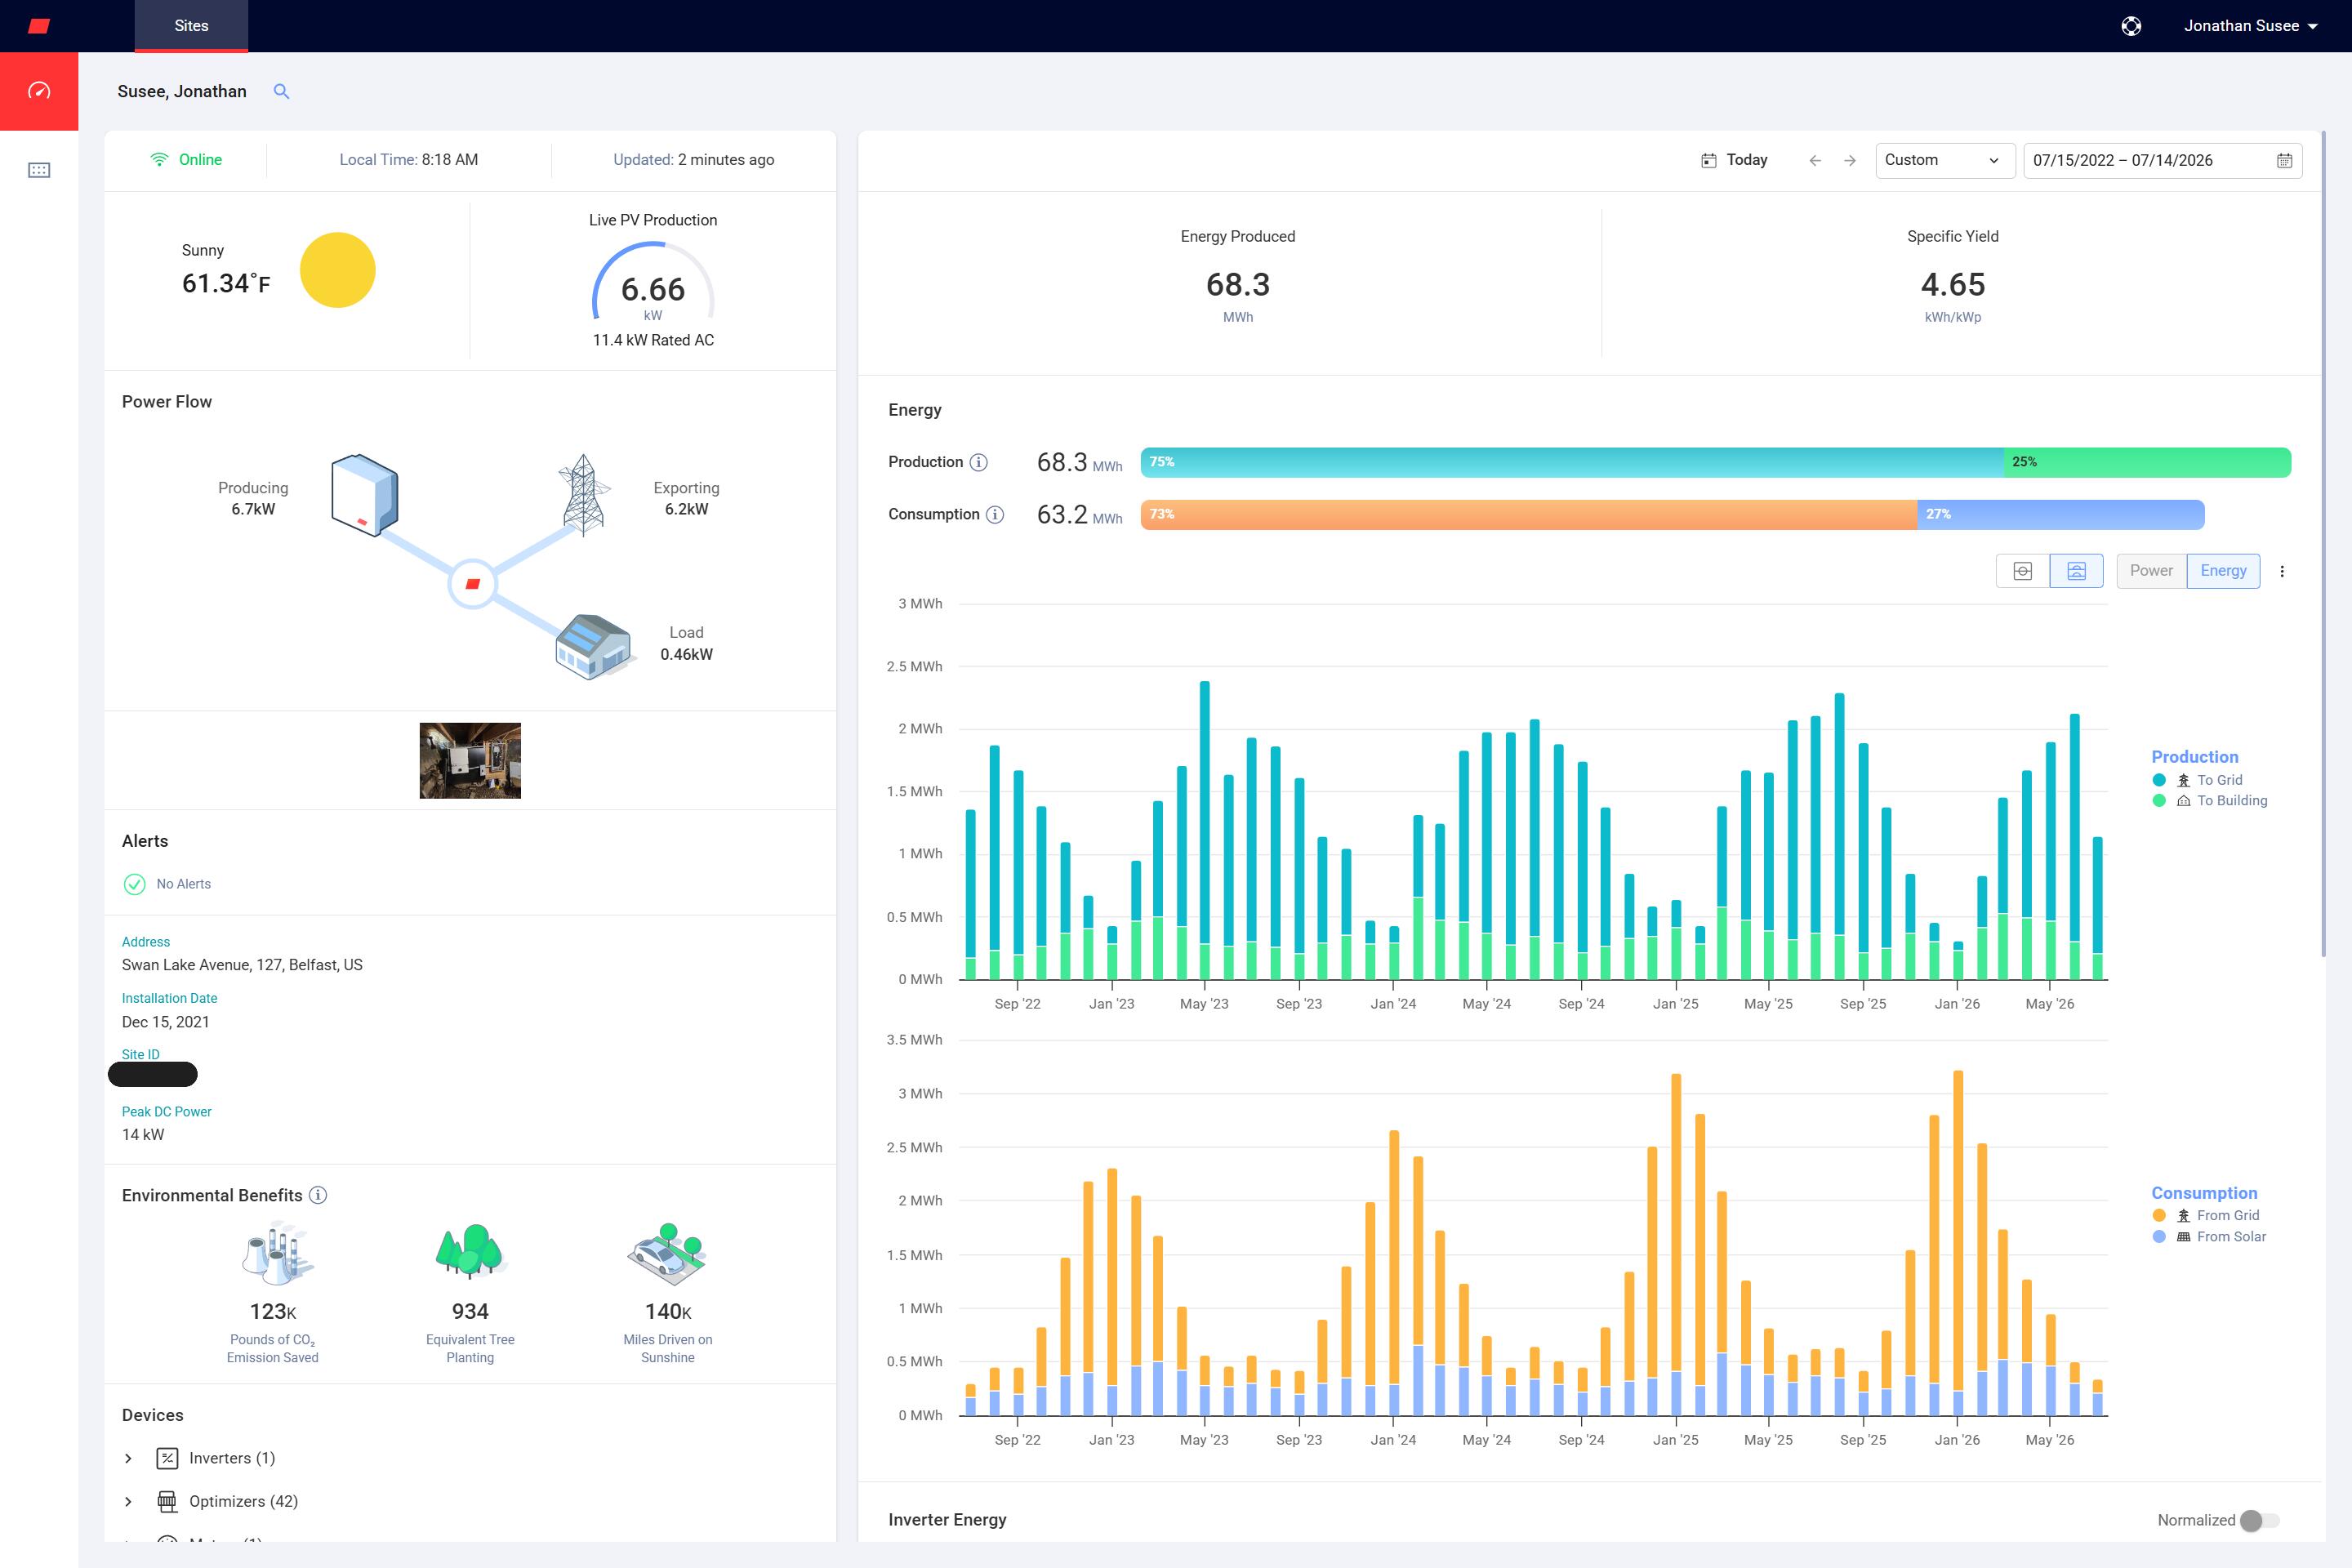Open the layout sidebar icon
This screenshot has height=1568, width=2352.
39,170
